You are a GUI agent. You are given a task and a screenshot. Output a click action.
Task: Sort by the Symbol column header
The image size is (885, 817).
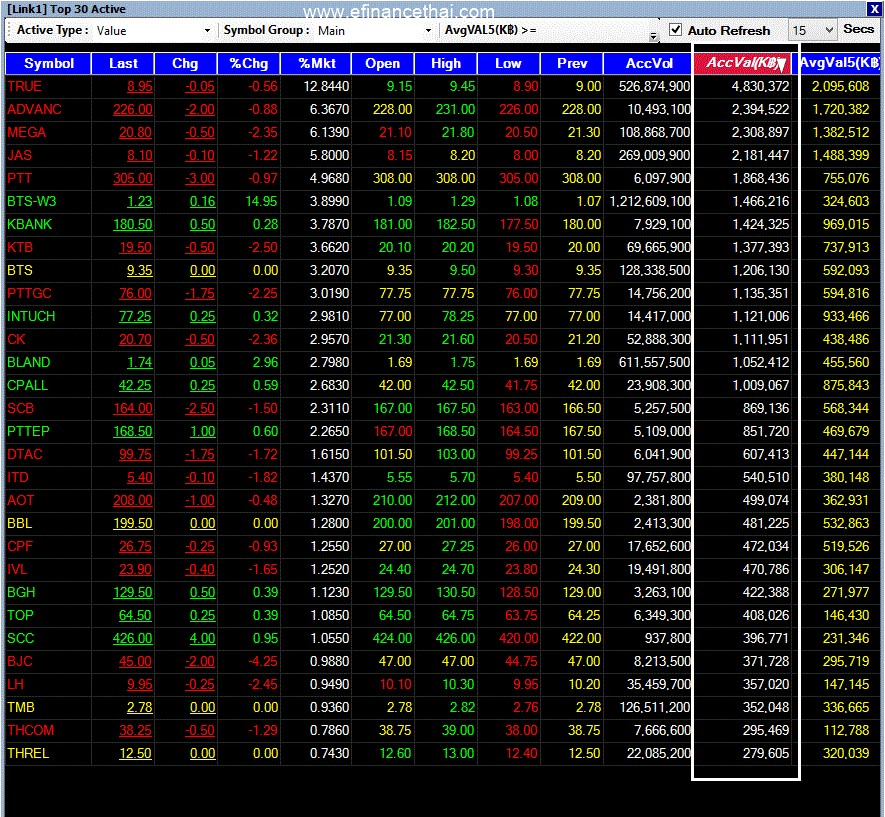[49, 63]
